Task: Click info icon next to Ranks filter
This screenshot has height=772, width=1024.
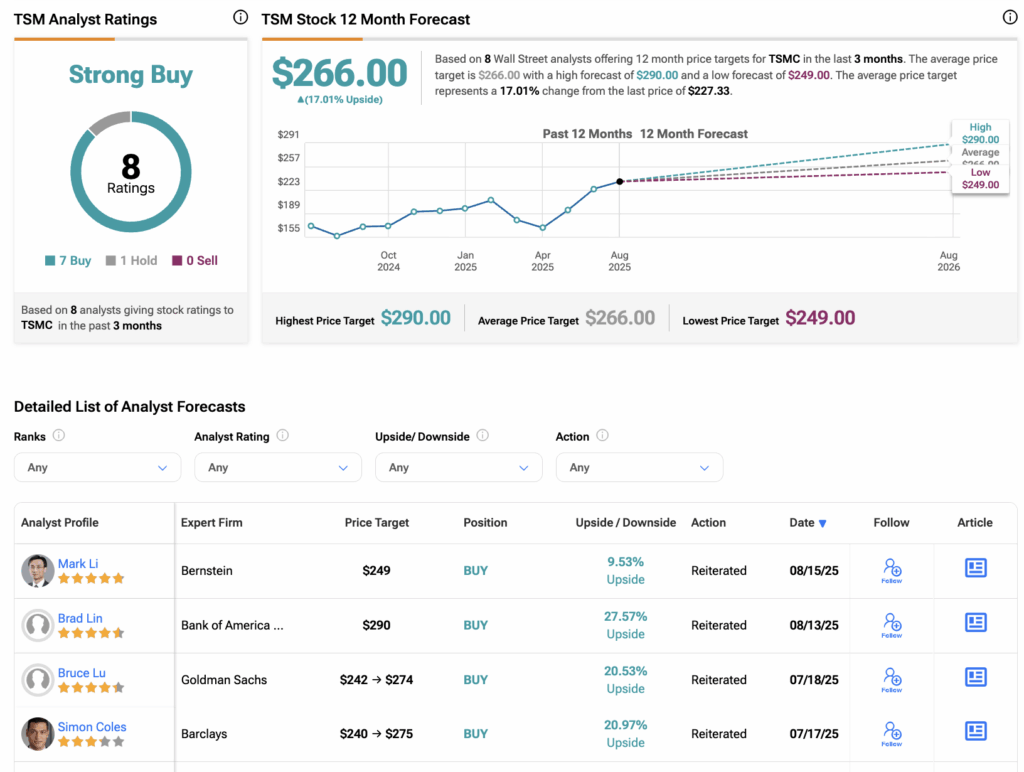Action: coord(59,436)
